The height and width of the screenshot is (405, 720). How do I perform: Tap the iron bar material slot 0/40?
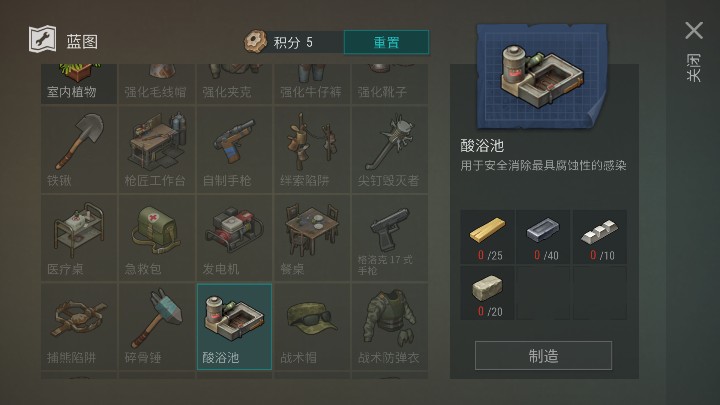tap(543, 237)
